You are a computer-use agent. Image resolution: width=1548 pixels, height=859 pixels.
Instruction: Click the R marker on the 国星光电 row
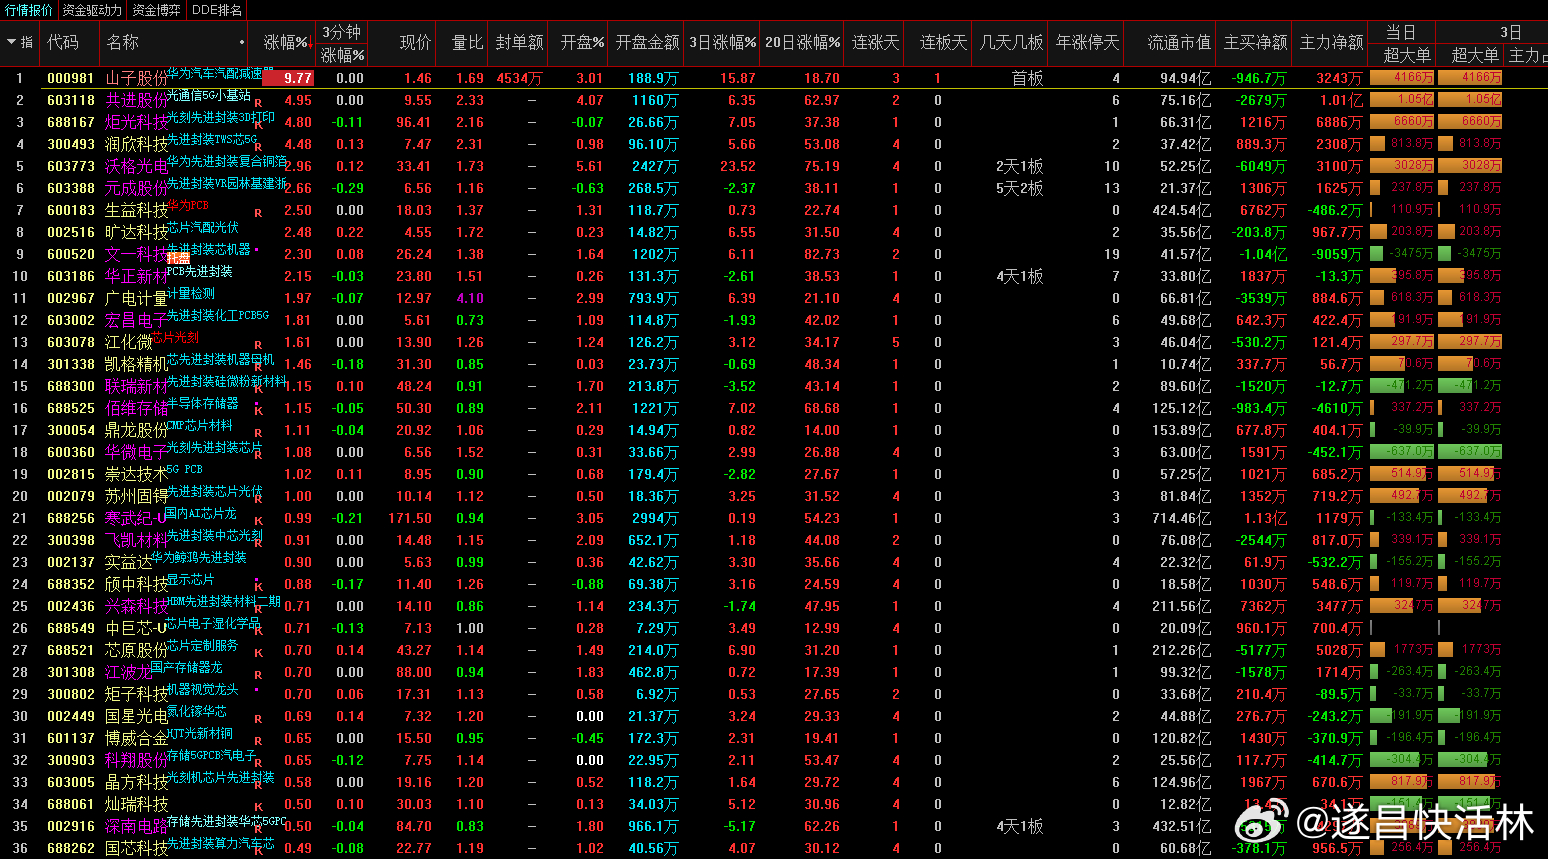point(259,719)
